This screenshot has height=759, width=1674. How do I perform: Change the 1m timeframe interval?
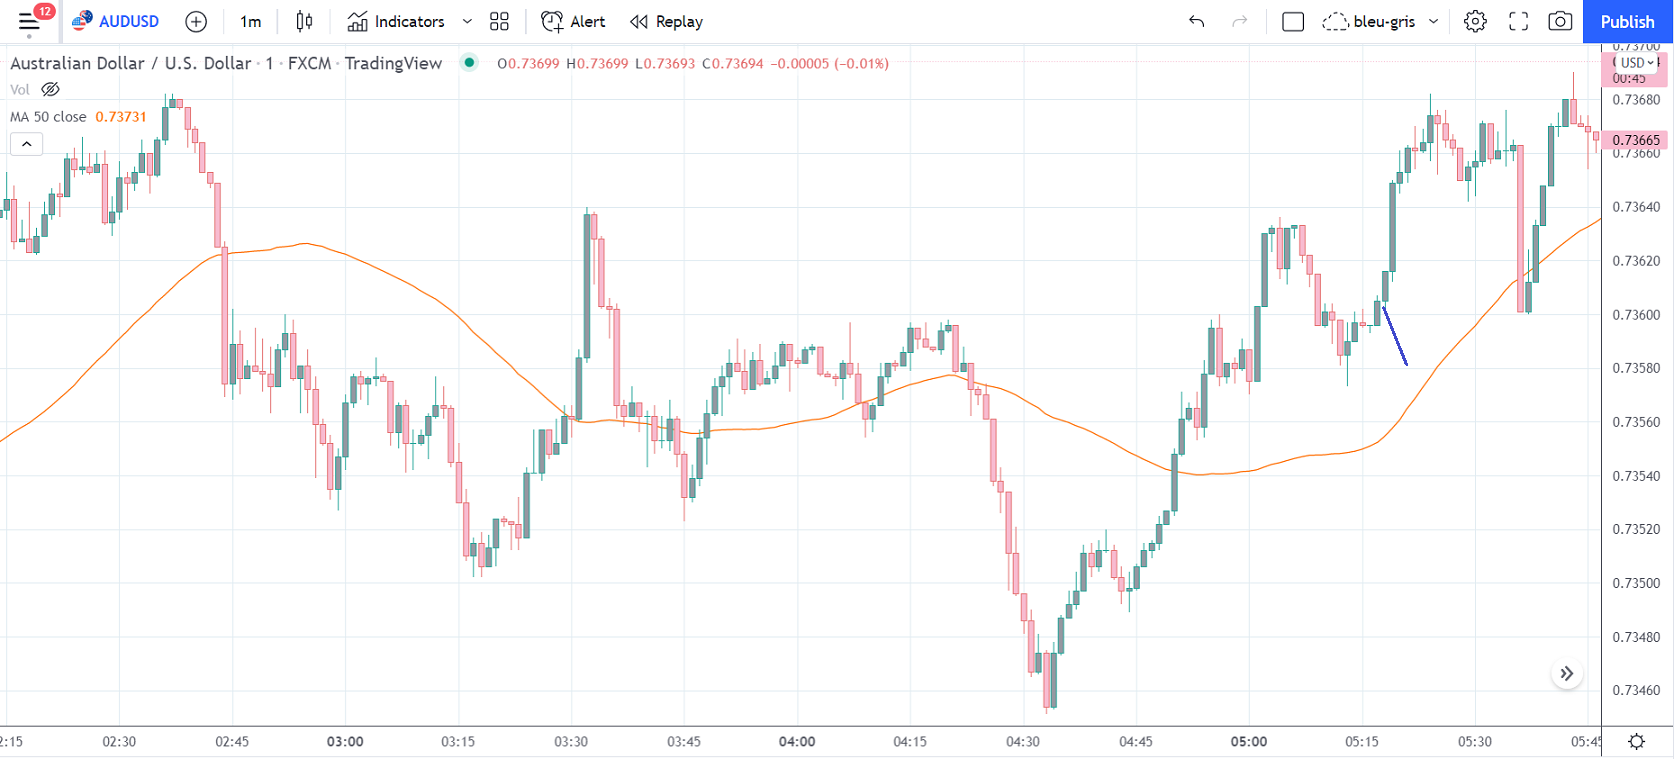point(250,21)
